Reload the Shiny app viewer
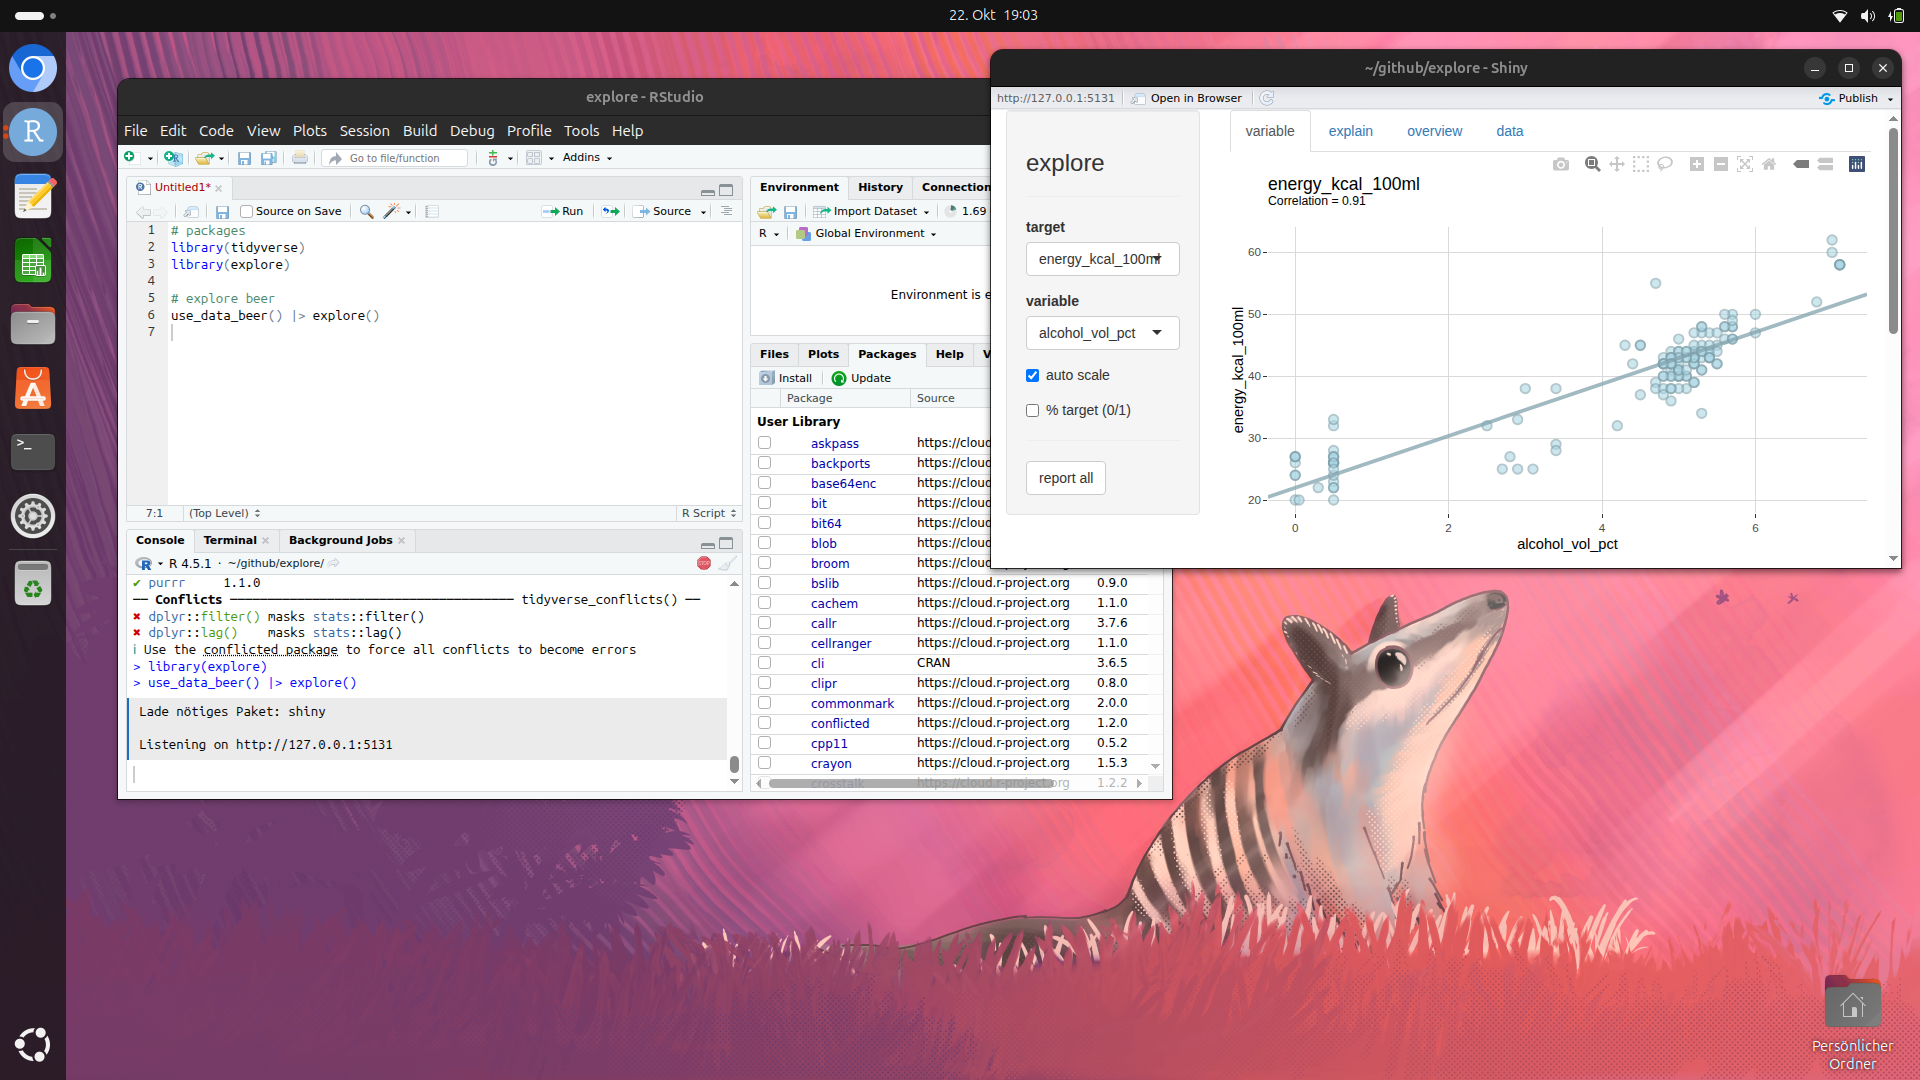Screen dimensions: 1920x1080 [1267, 98]
